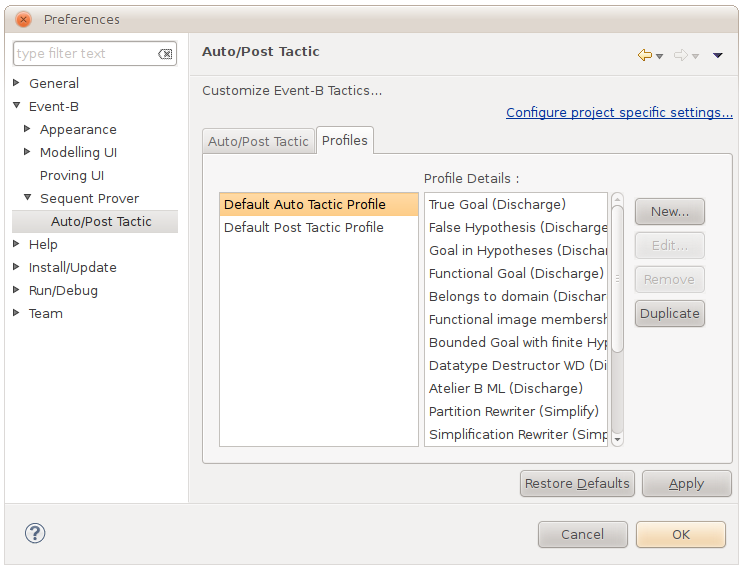Open the view menu triangle icon

coord(717,55)
